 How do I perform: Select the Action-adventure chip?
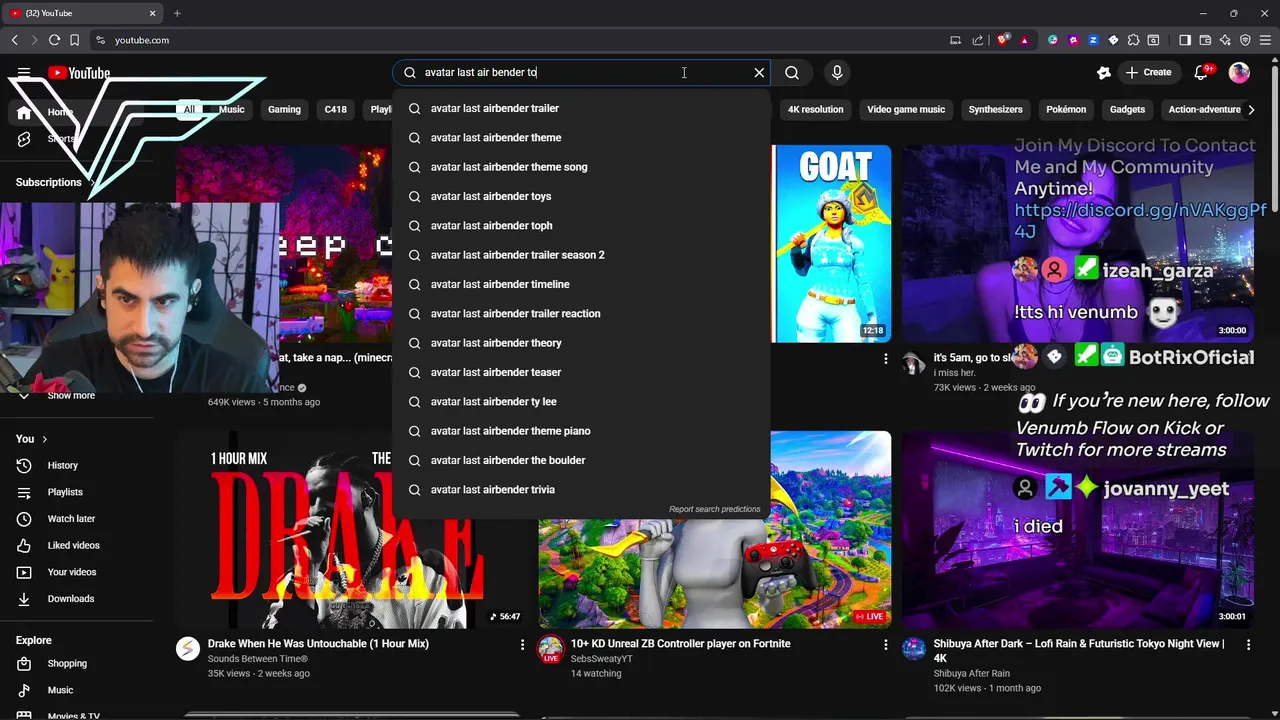[x=1204, y=109]
